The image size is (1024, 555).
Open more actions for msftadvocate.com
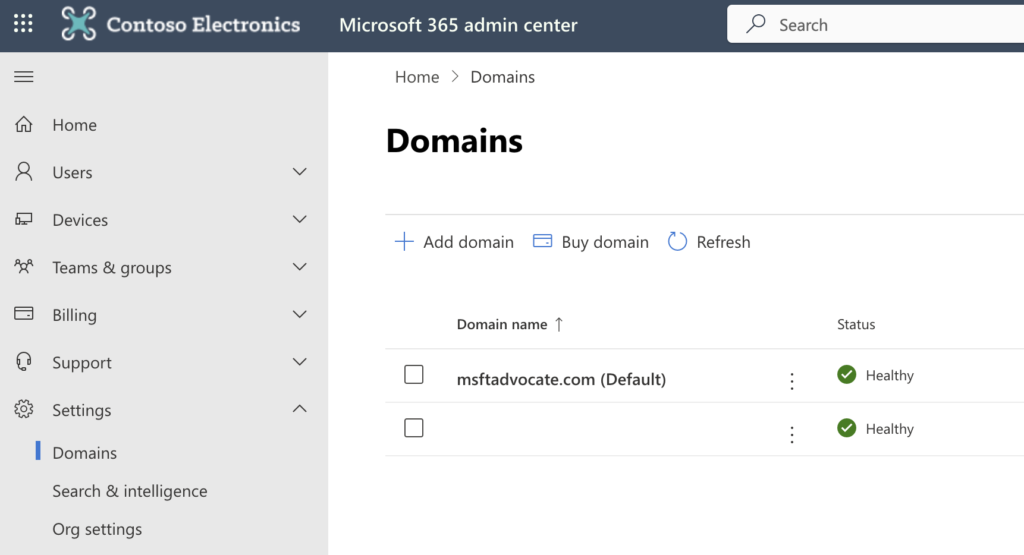coord(792,381)
